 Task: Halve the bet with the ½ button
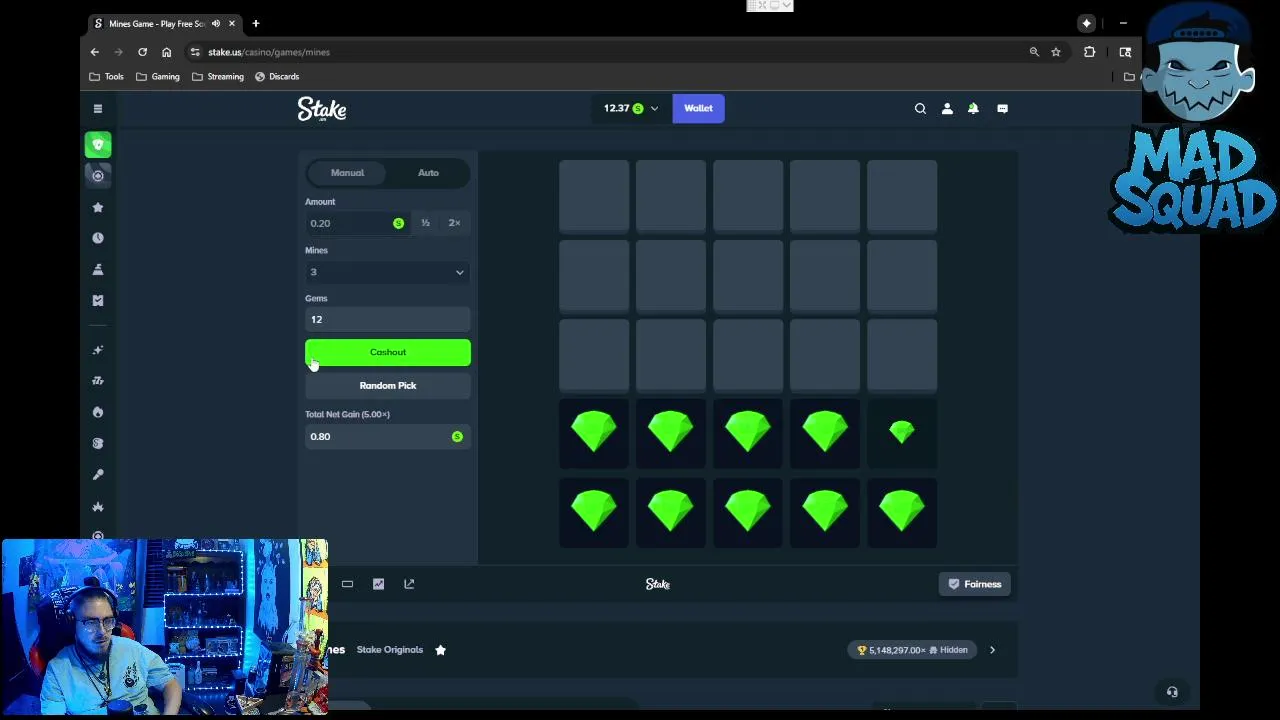425,223
